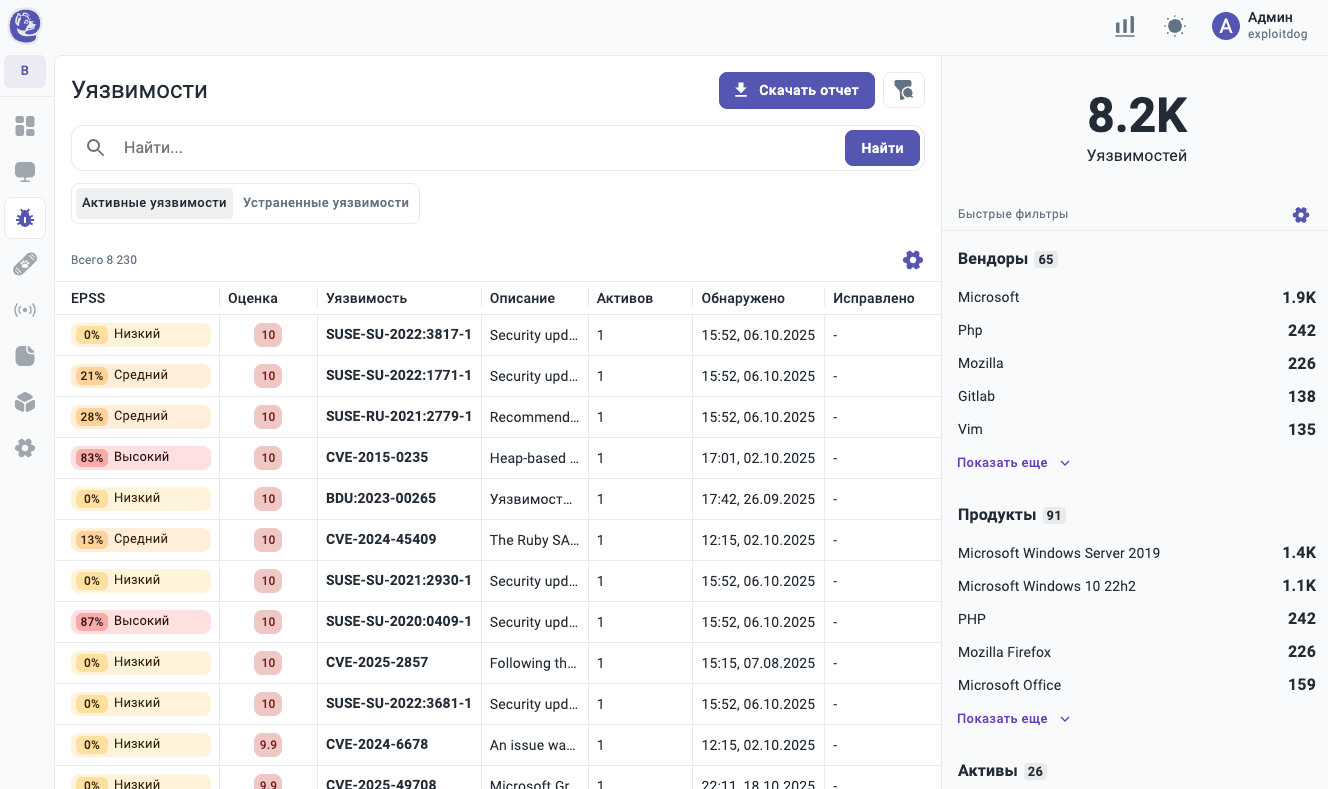Expand more products with "Показать еще"
This screenshot has height=789, width=1328.
[x=1012, y=719]
